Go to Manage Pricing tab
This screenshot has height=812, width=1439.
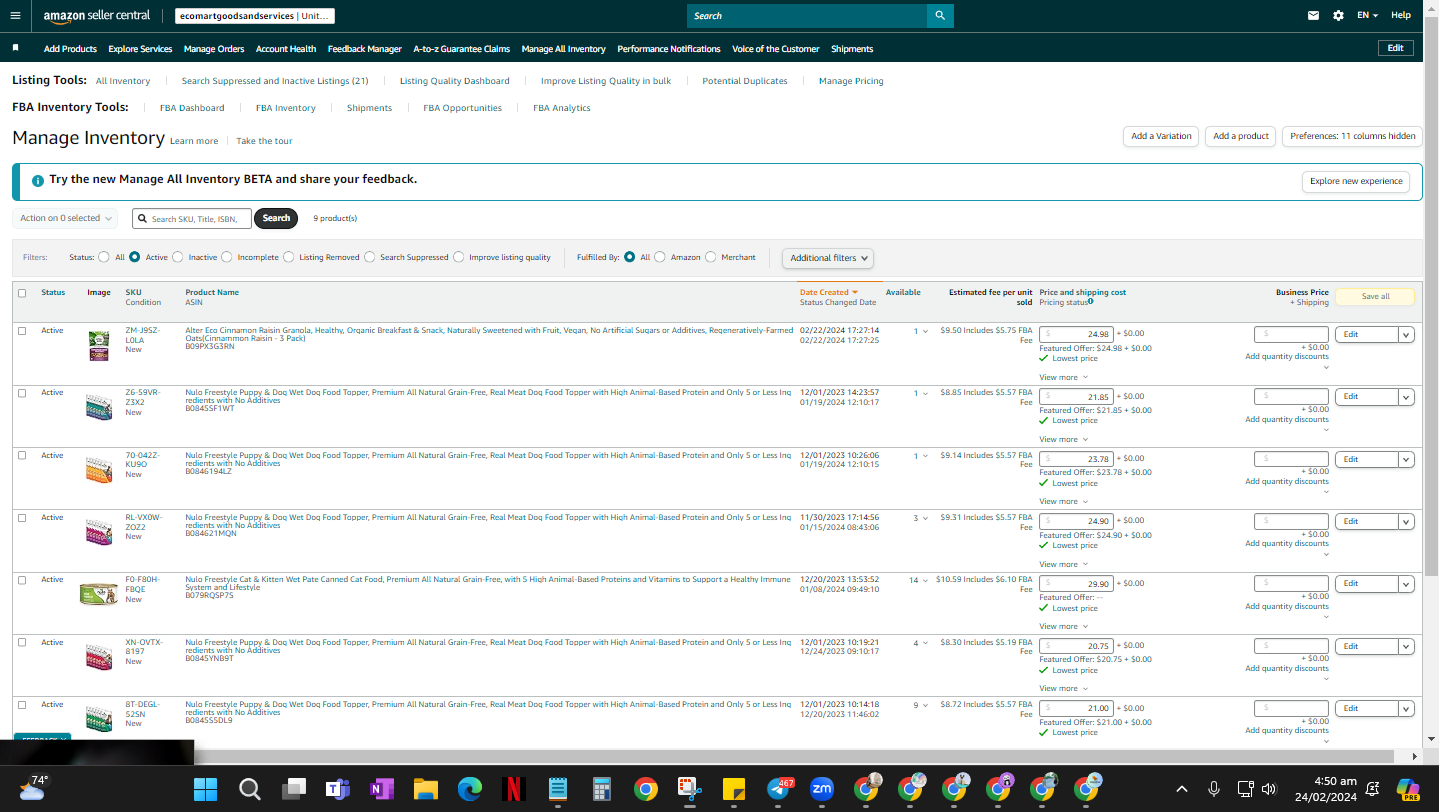click(851, 81)
